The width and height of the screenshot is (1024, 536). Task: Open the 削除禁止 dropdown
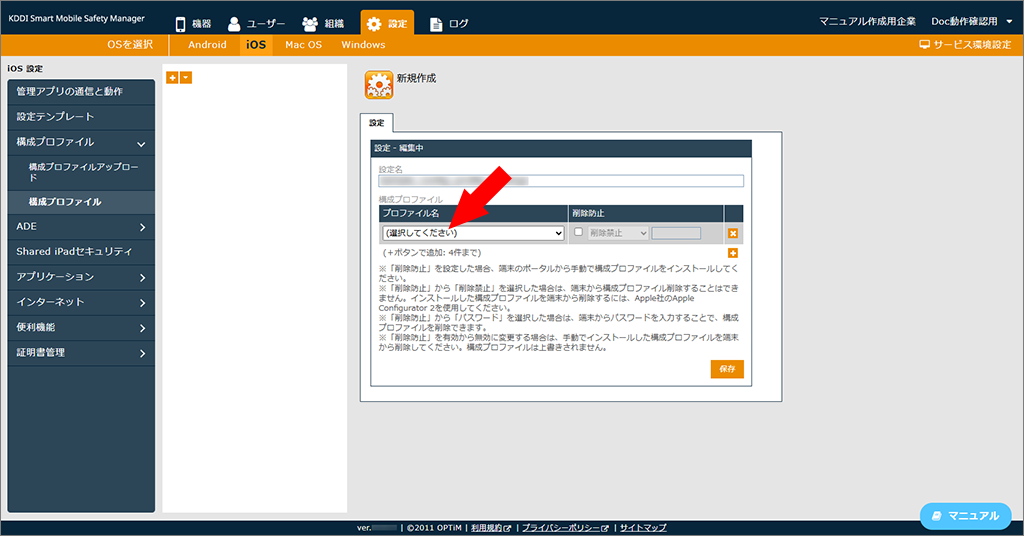tap(618, 233)
